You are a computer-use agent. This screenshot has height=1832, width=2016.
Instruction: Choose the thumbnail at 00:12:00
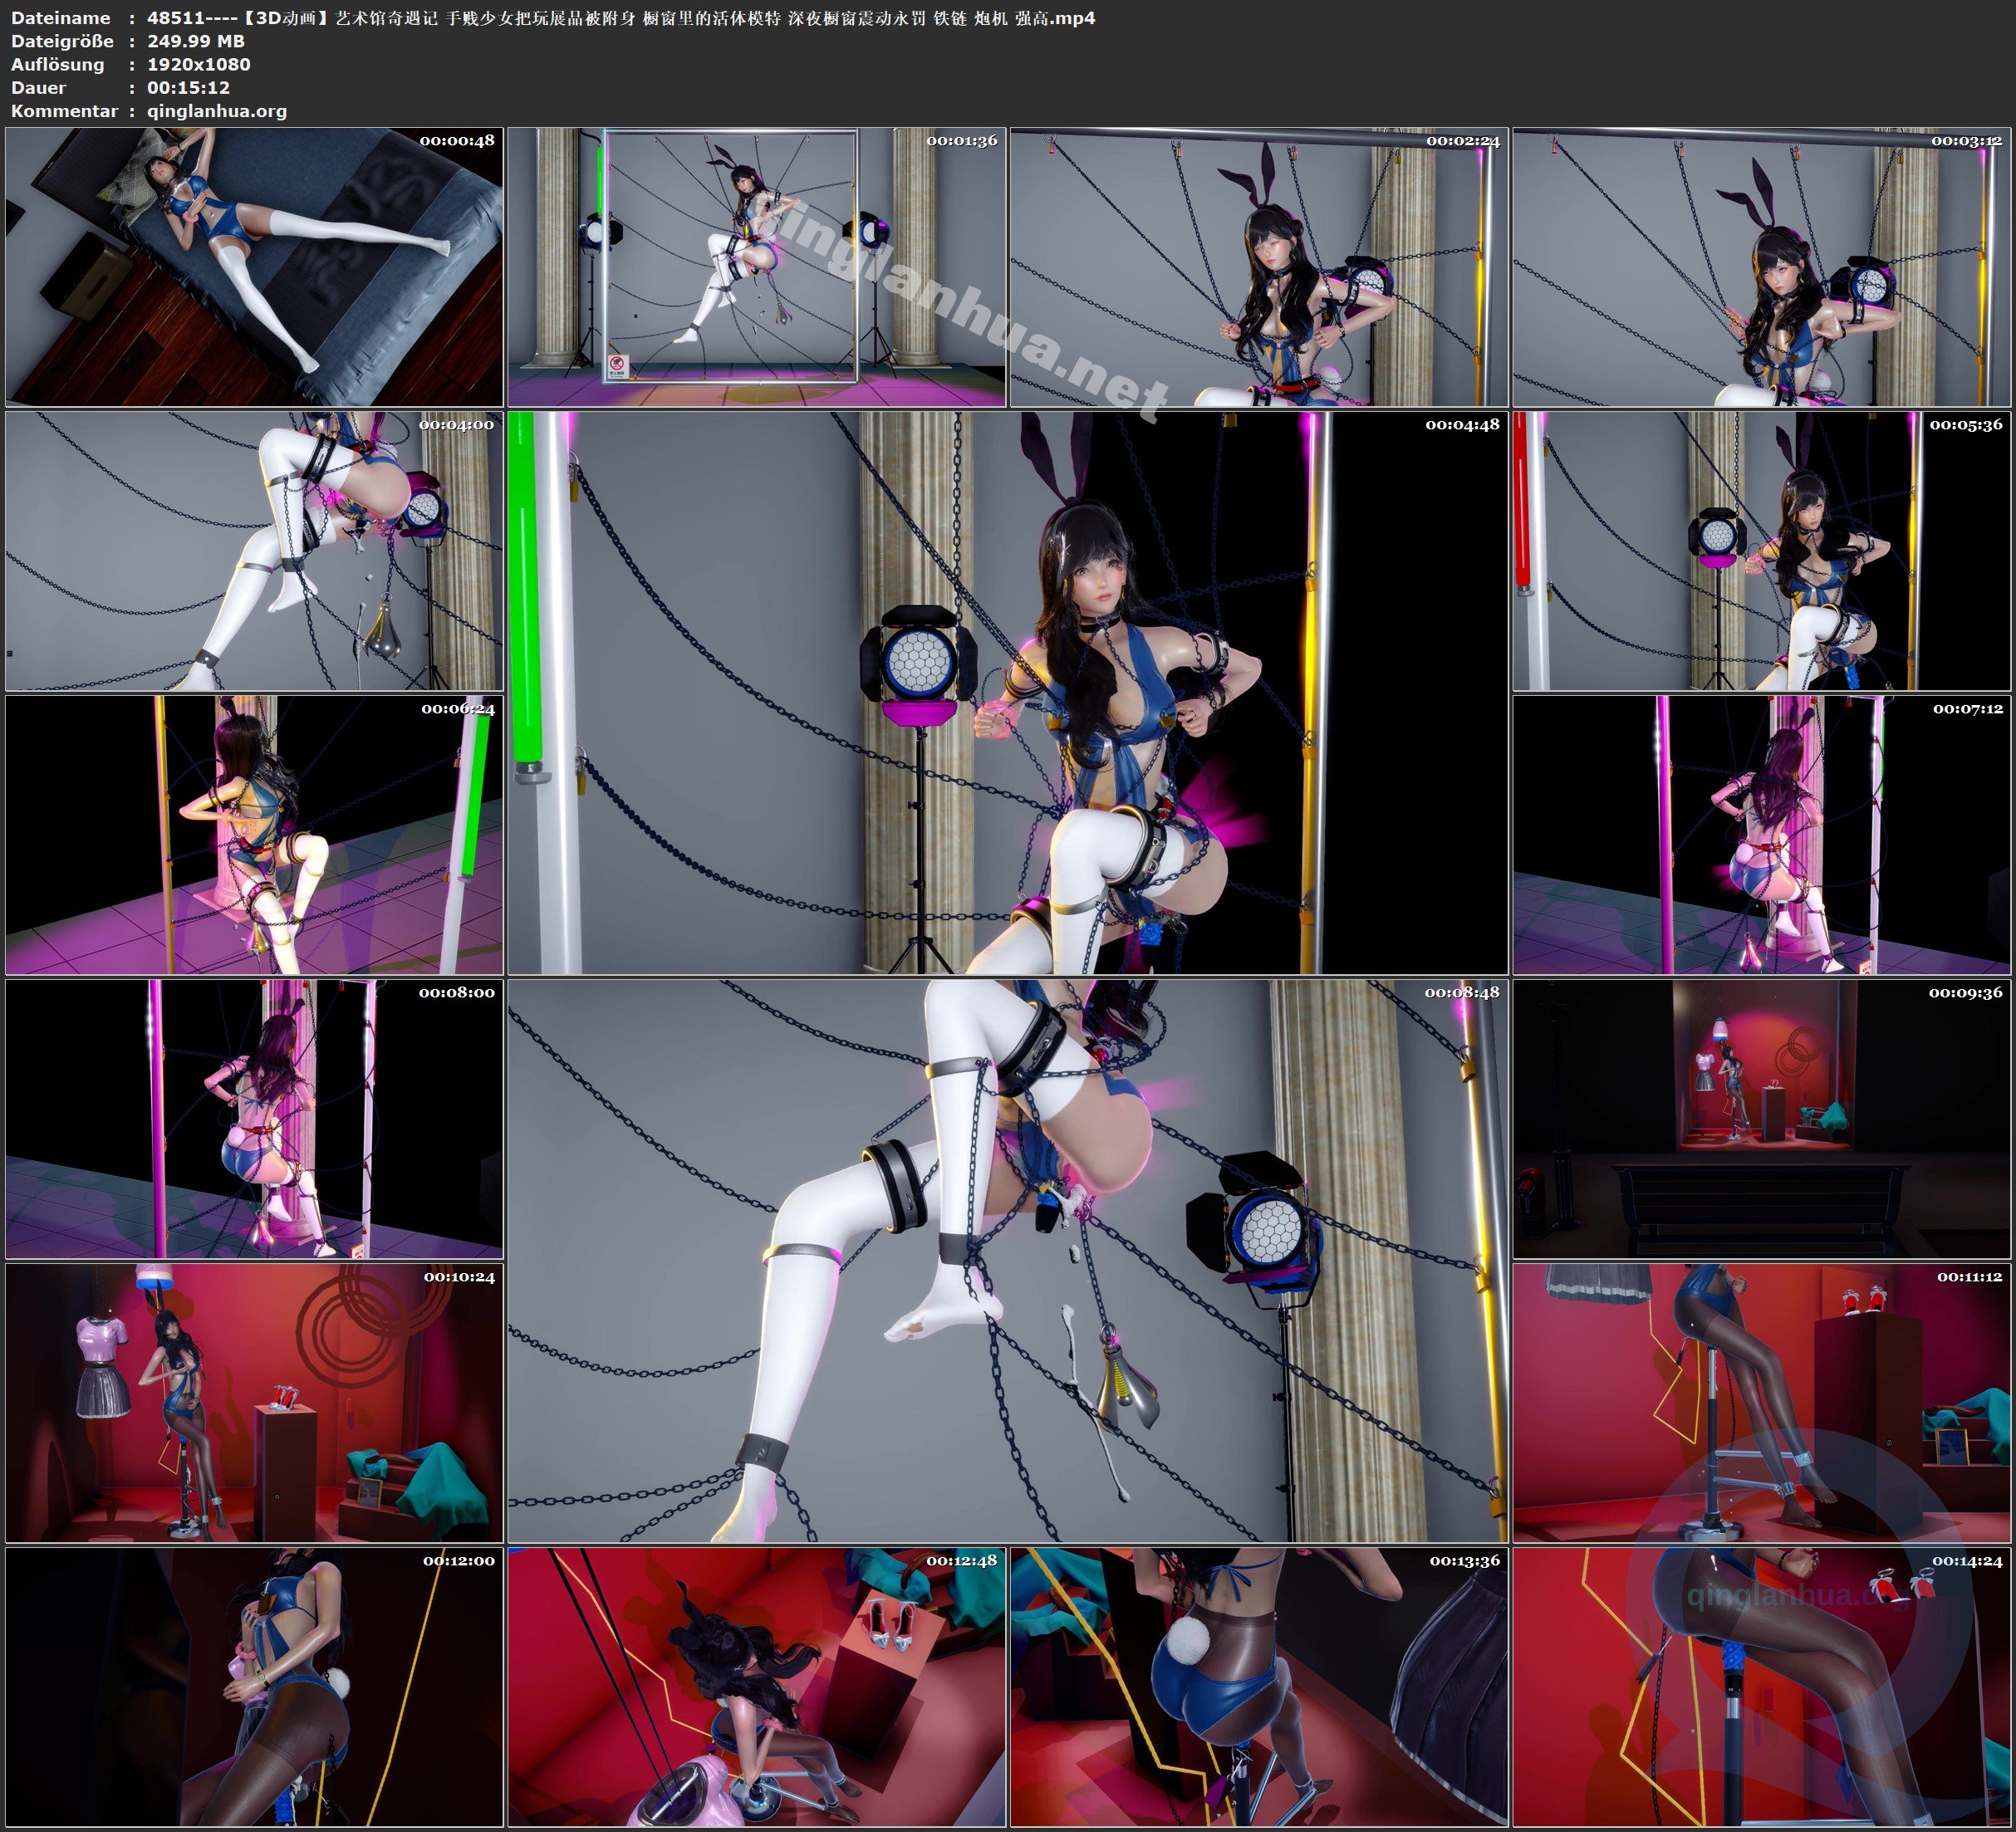[x=254, y=1687]
